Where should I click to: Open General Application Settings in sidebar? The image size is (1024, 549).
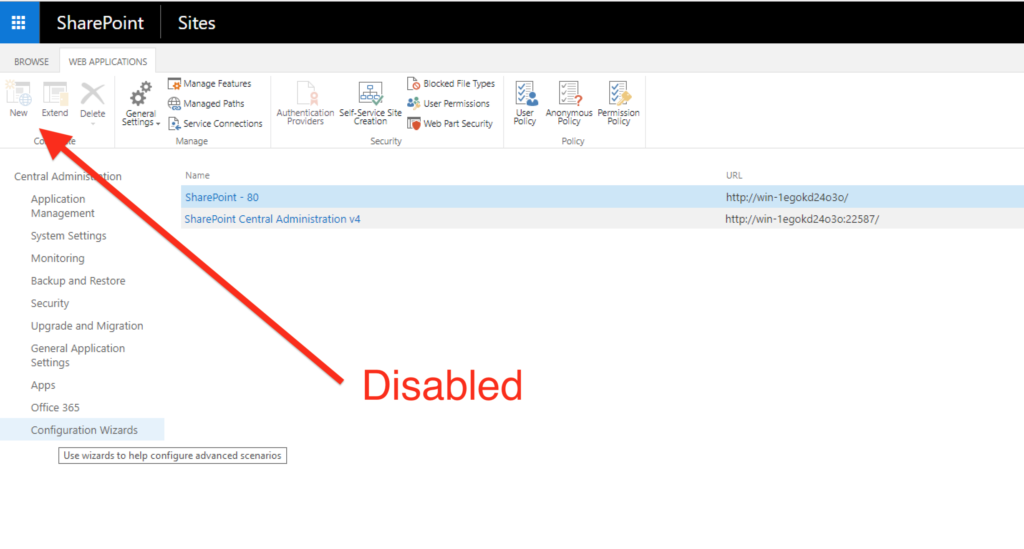tap(78, 355)
